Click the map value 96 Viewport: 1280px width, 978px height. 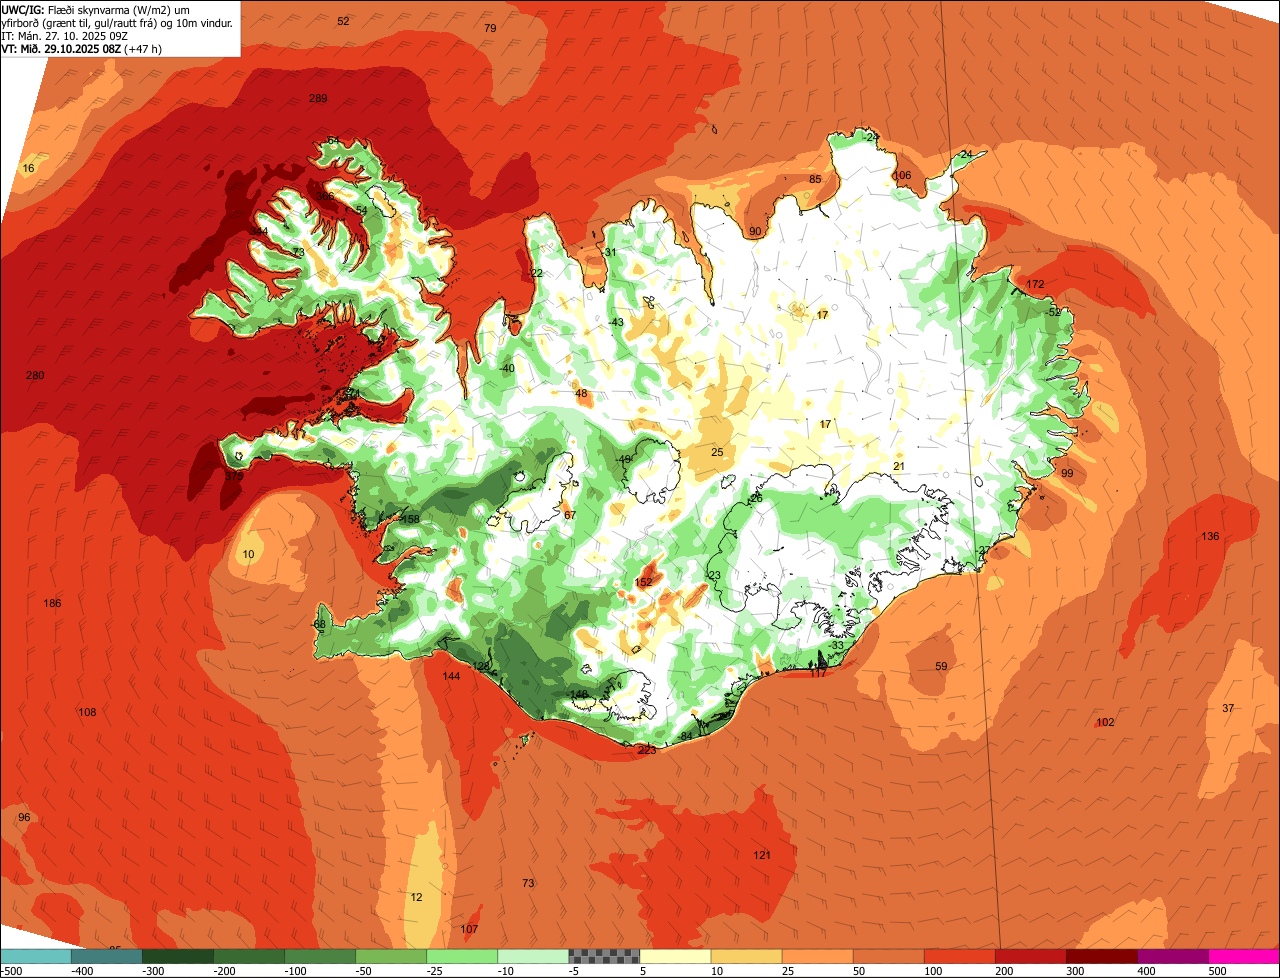[24, 817]
